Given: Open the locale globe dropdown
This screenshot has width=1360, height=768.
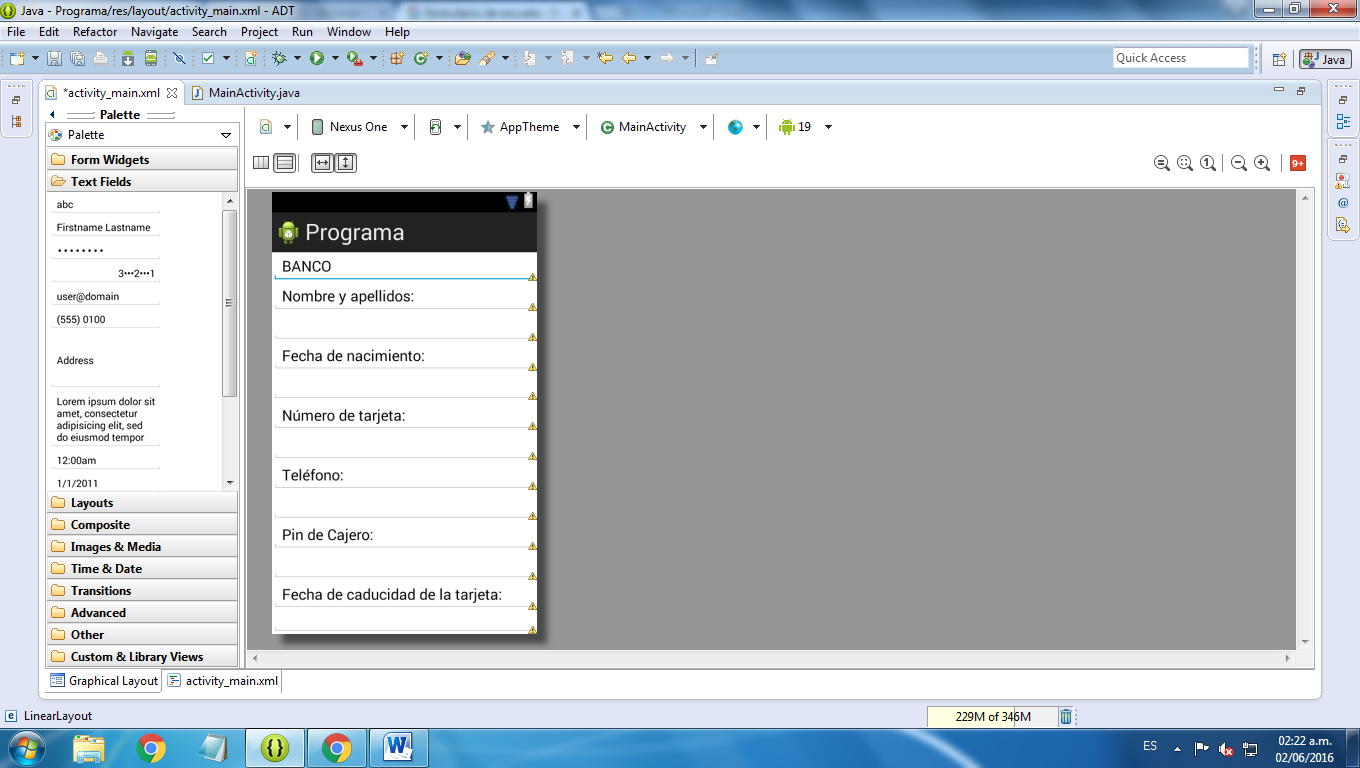Looking at the screenshot, I should pos(744,127).
